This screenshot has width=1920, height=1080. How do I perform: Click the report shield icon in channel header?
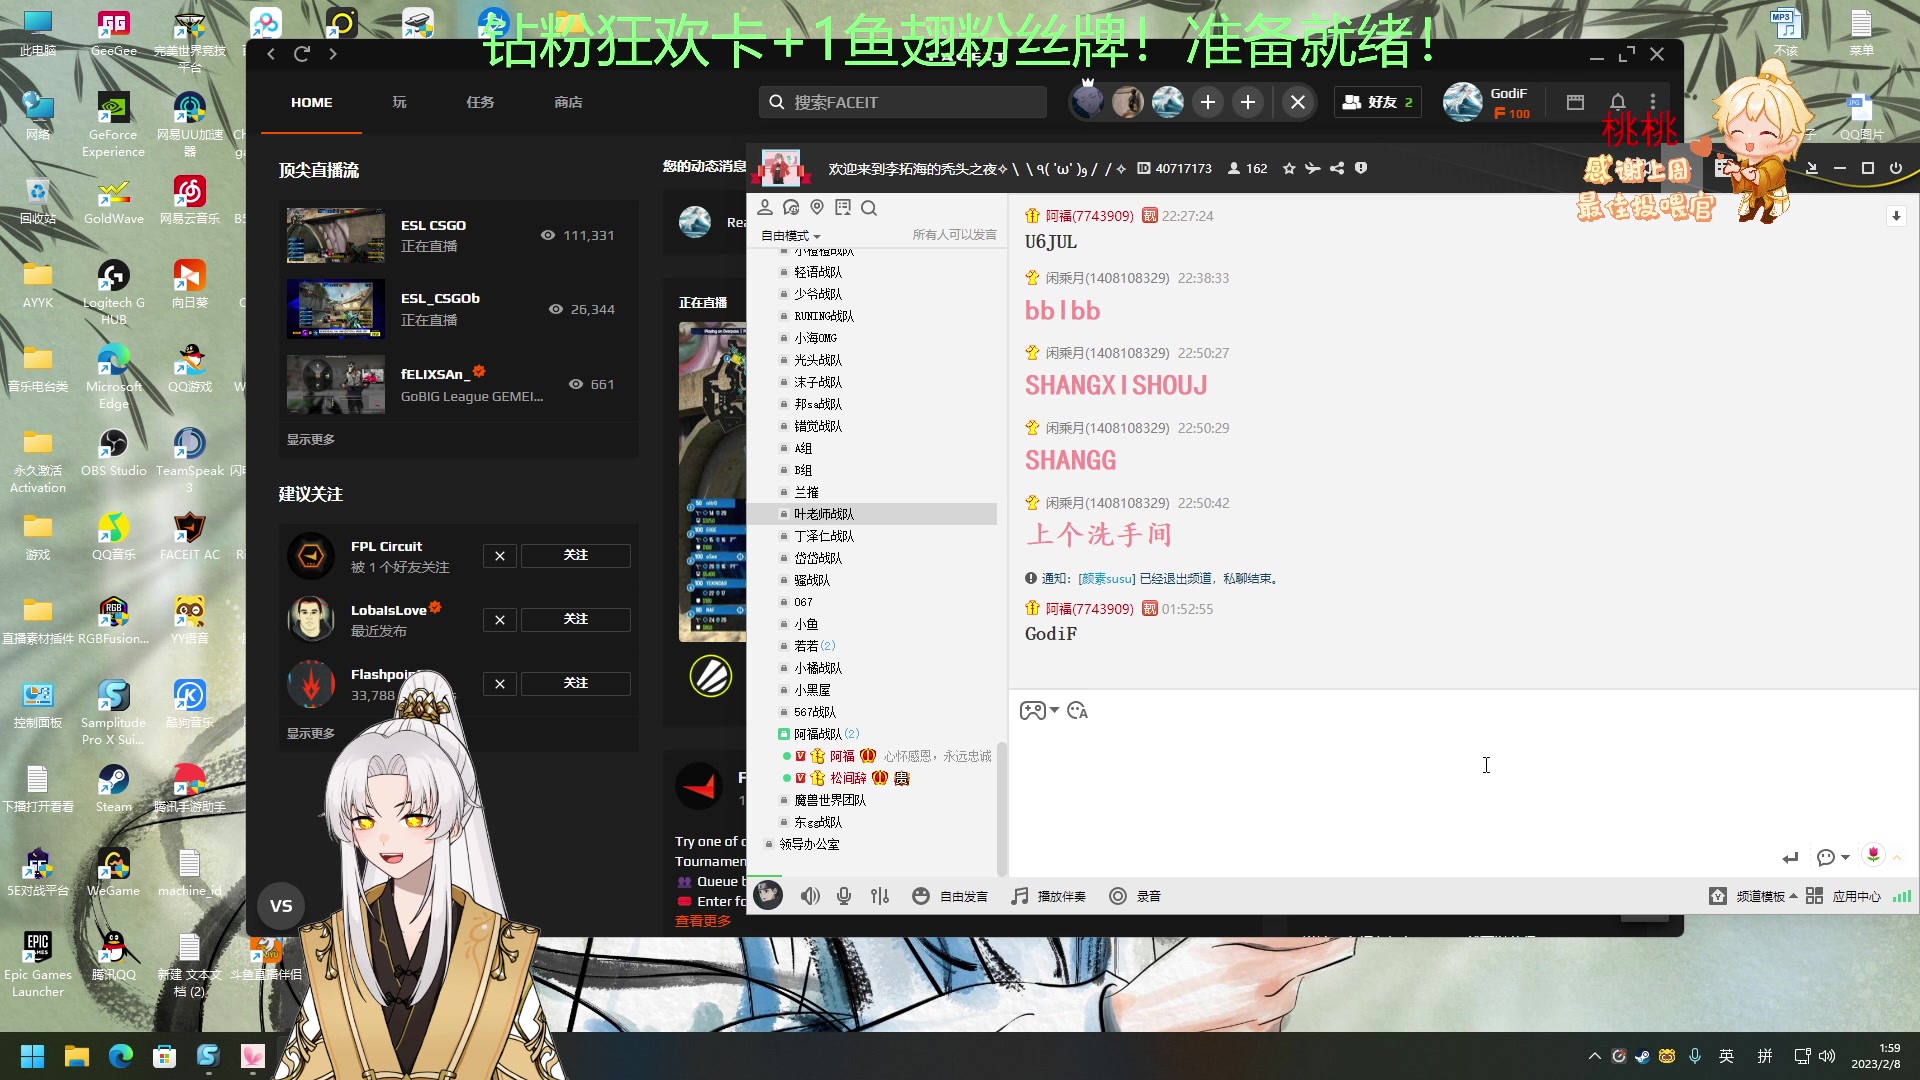click(1361, 168)
